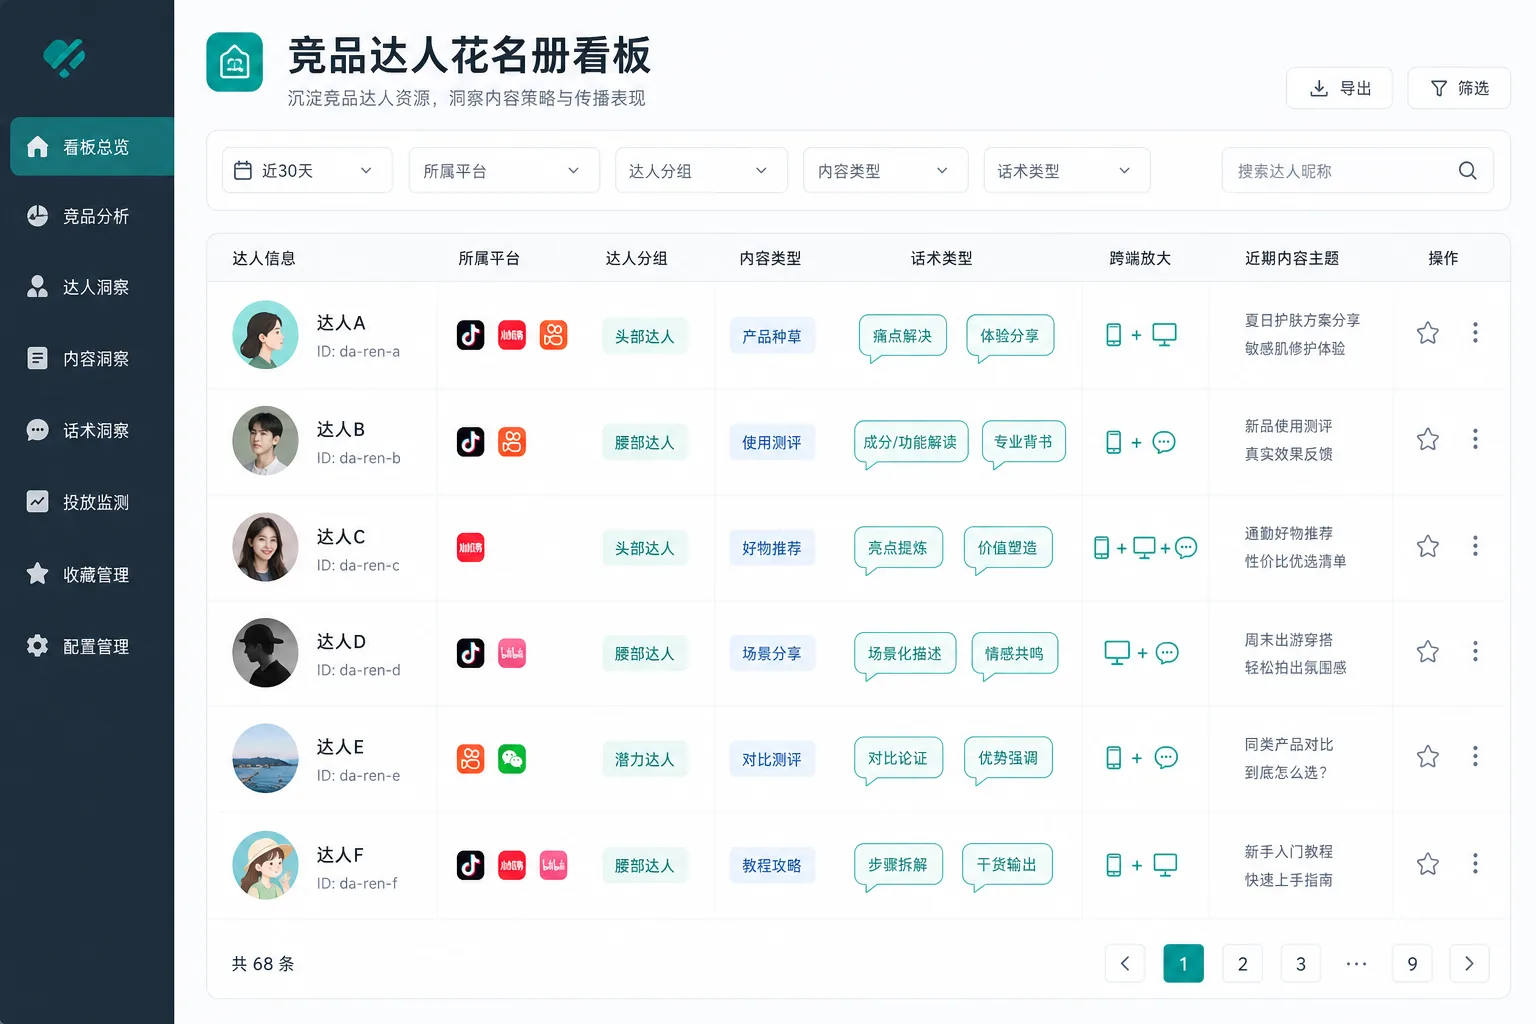The image size is (1536, 1024).
Task: Click the 潜力达人 group tag
Action: click(x=645, y=759)
